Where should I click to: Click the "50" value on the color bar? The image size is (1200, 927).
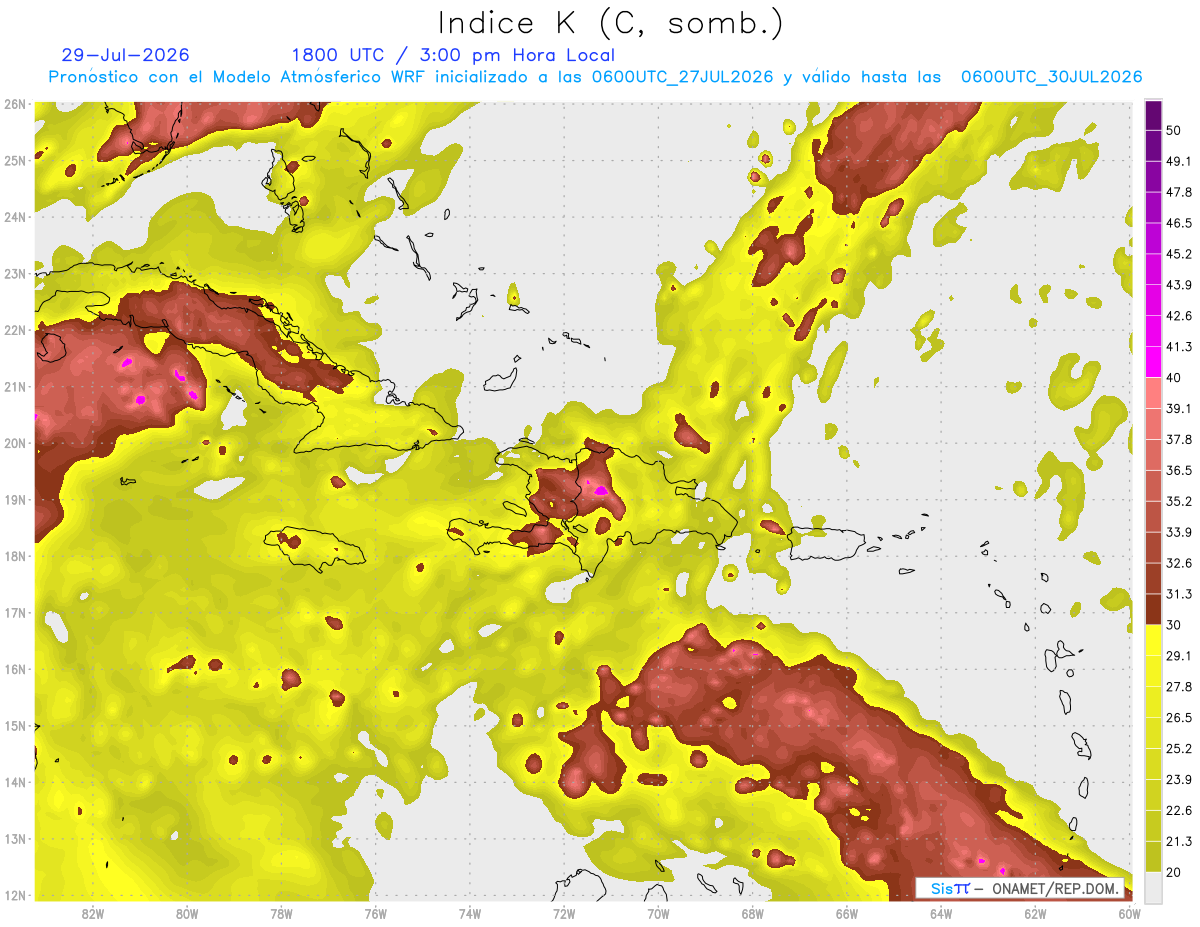(x=1175, y=130)
